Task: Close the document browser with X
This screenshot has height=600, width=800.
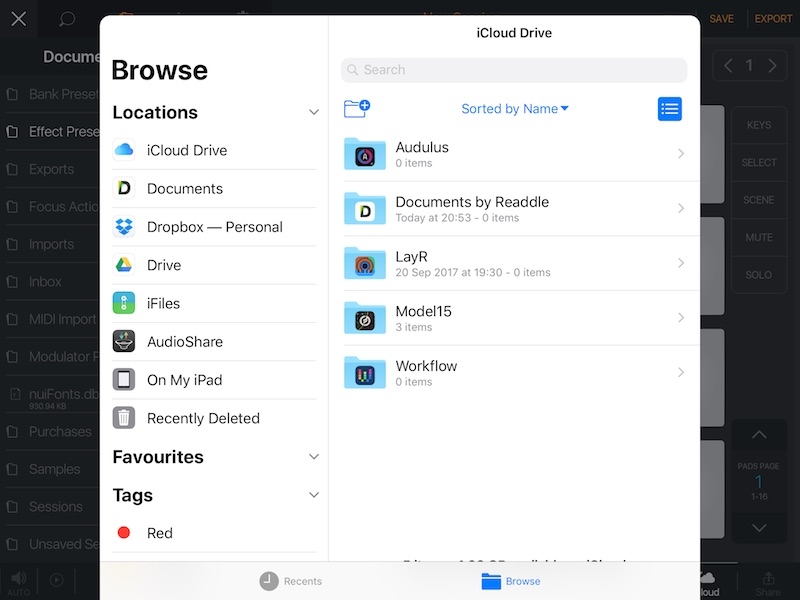Action: [18, 19]
